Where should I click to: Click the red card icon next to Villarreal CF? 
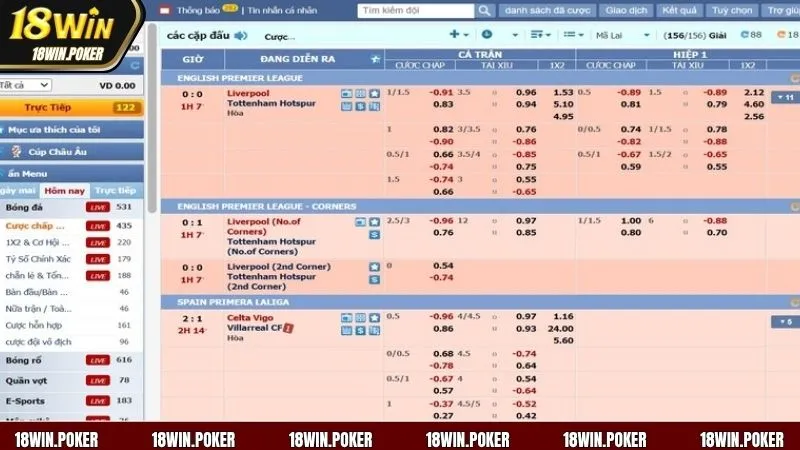[288, 328]
